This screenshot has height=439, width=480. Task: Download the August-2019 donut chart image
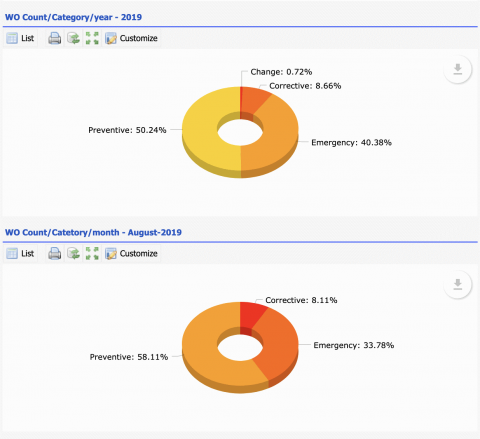(458, 285)
